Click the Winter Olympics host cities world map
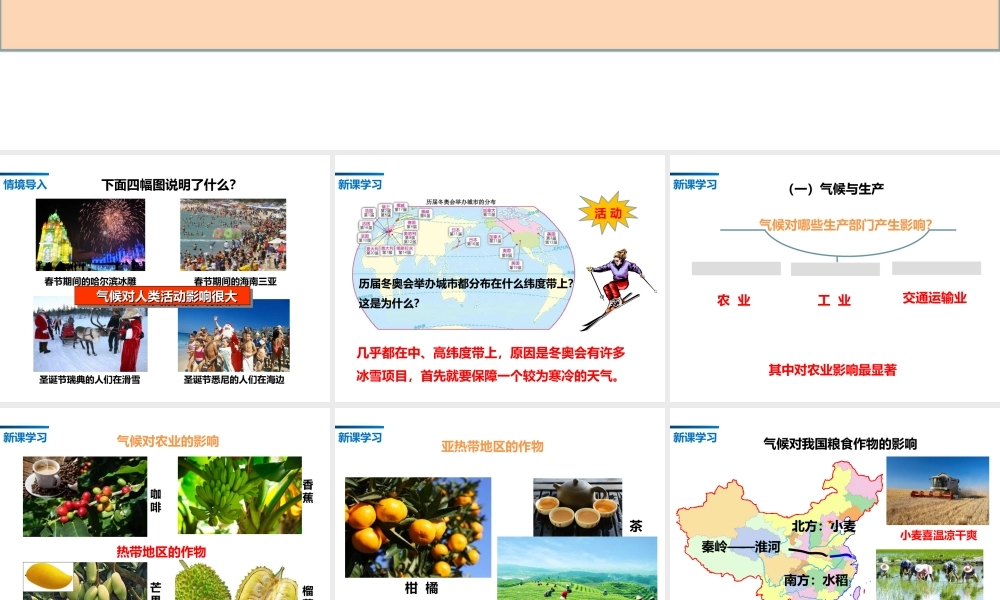This screenshot has width=1000, height=600. 463,265
